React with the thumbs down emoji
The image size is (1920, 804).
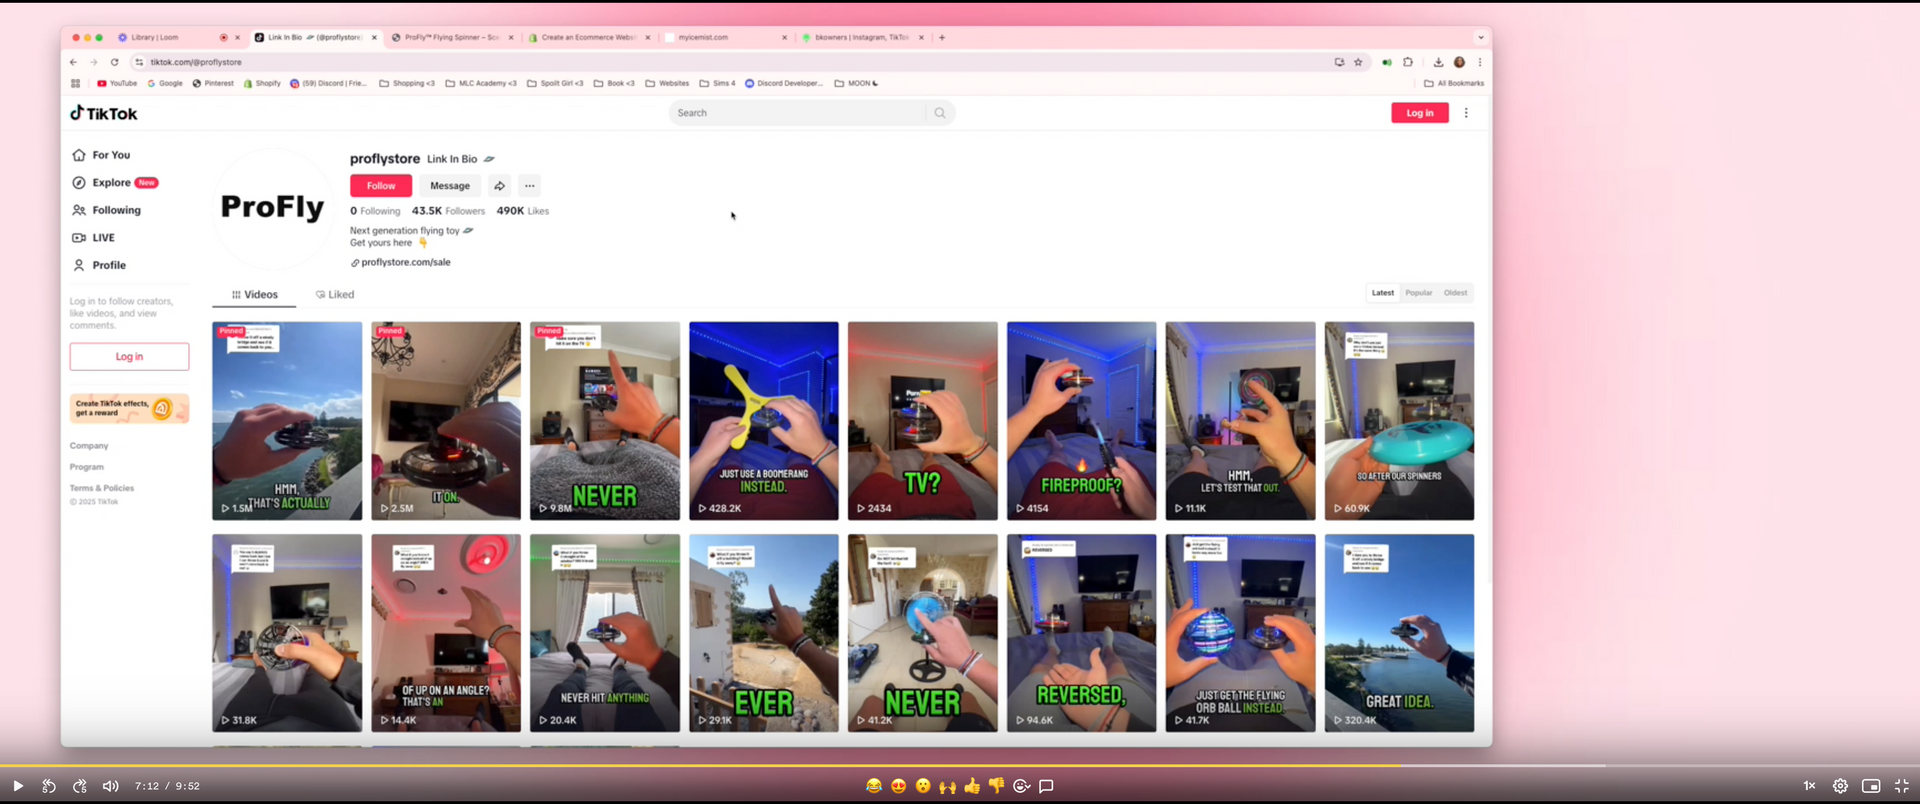click(x=996, y=786)
